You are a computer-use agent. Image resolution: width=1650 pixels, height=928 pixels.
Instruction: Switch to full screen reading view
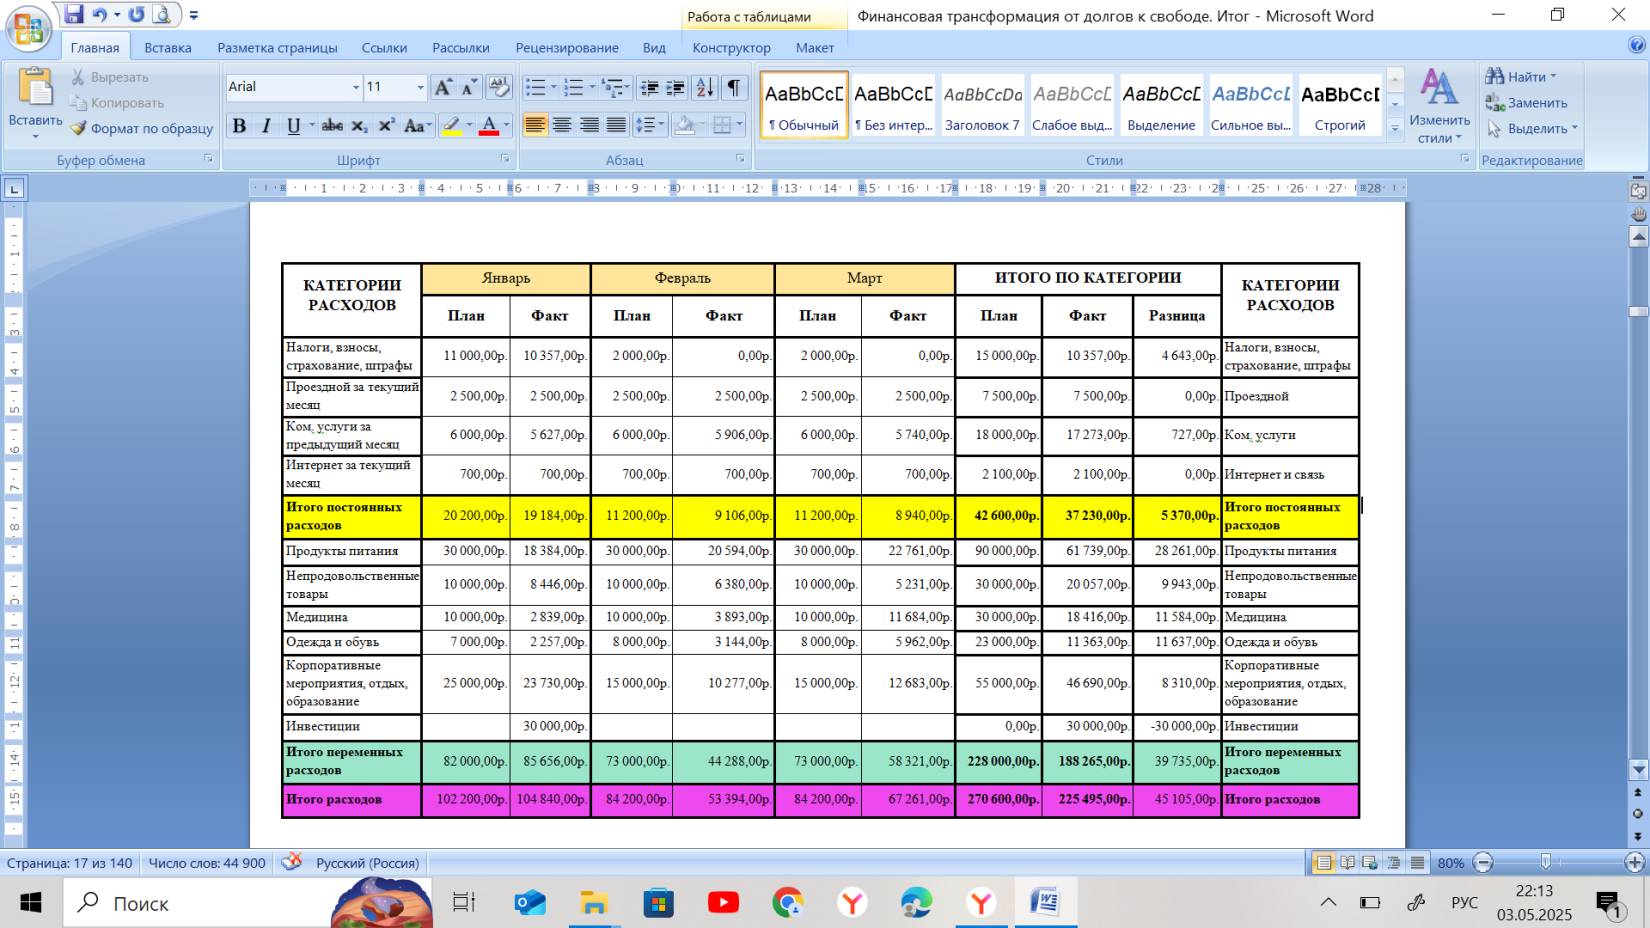pyautogui.click(x=1347, y=862)
